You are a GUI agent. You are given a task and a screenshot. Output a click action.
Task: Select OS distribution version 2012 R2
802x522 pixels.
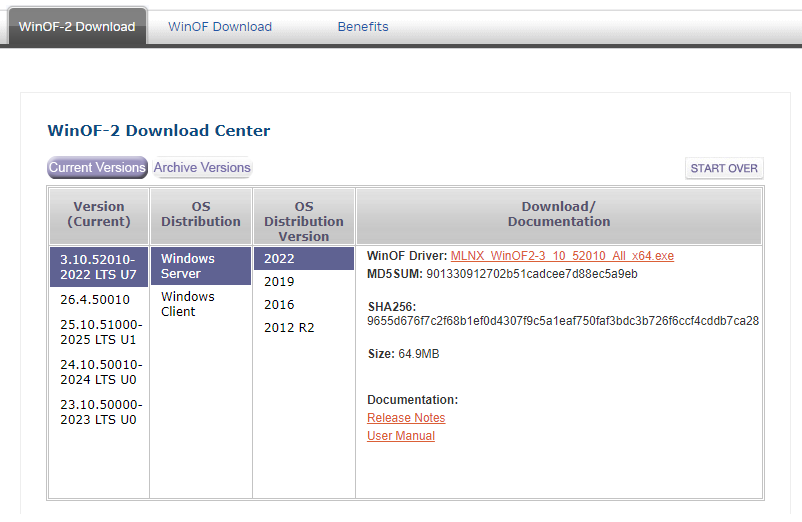point(289,328)
